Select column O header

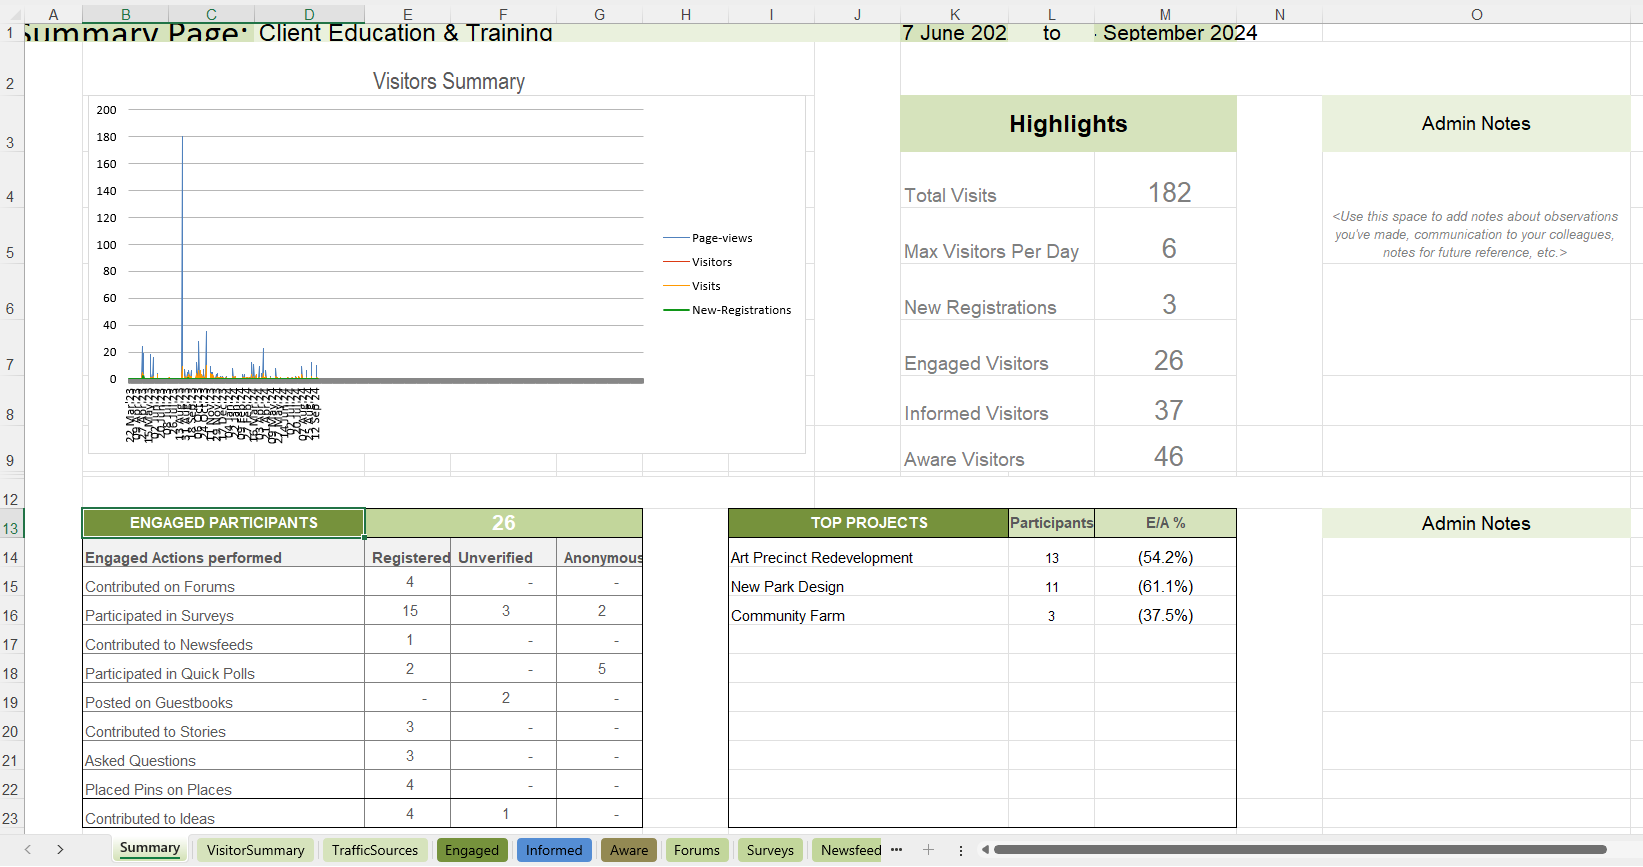[1477, 14]
